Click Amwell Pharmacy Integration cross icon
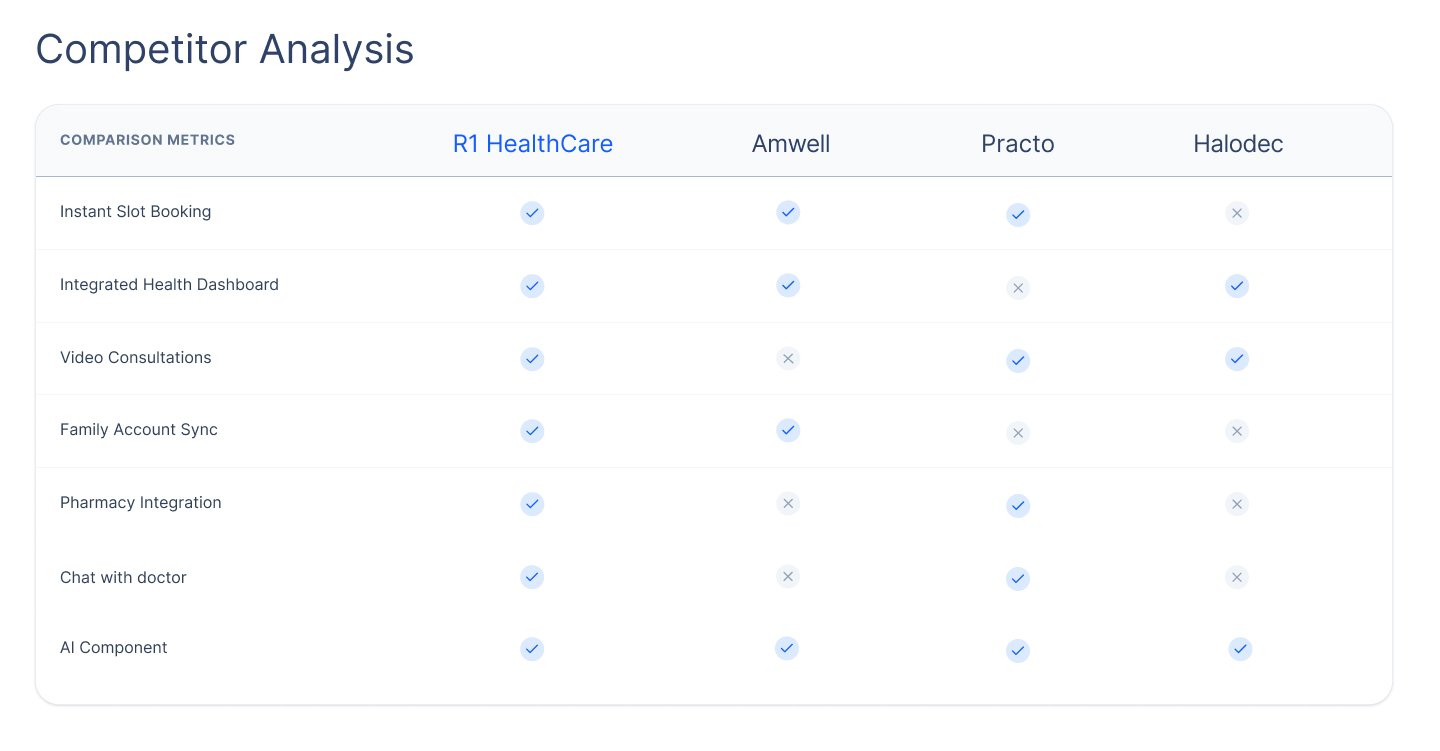1440x751 pixels. click(788, 504)
